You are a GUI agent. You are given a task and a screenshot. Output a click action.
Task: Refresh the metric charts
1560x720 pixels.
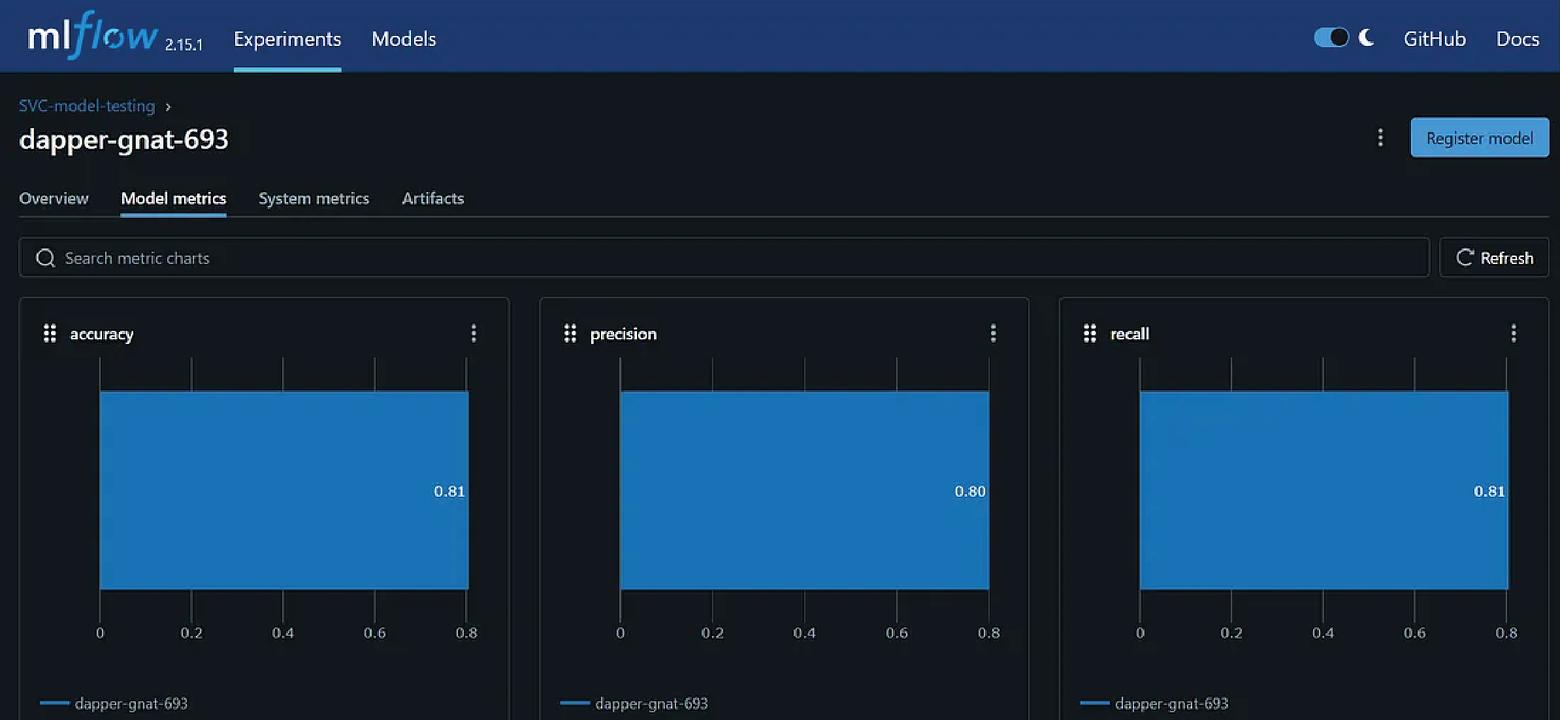(x=1494, y=258)
